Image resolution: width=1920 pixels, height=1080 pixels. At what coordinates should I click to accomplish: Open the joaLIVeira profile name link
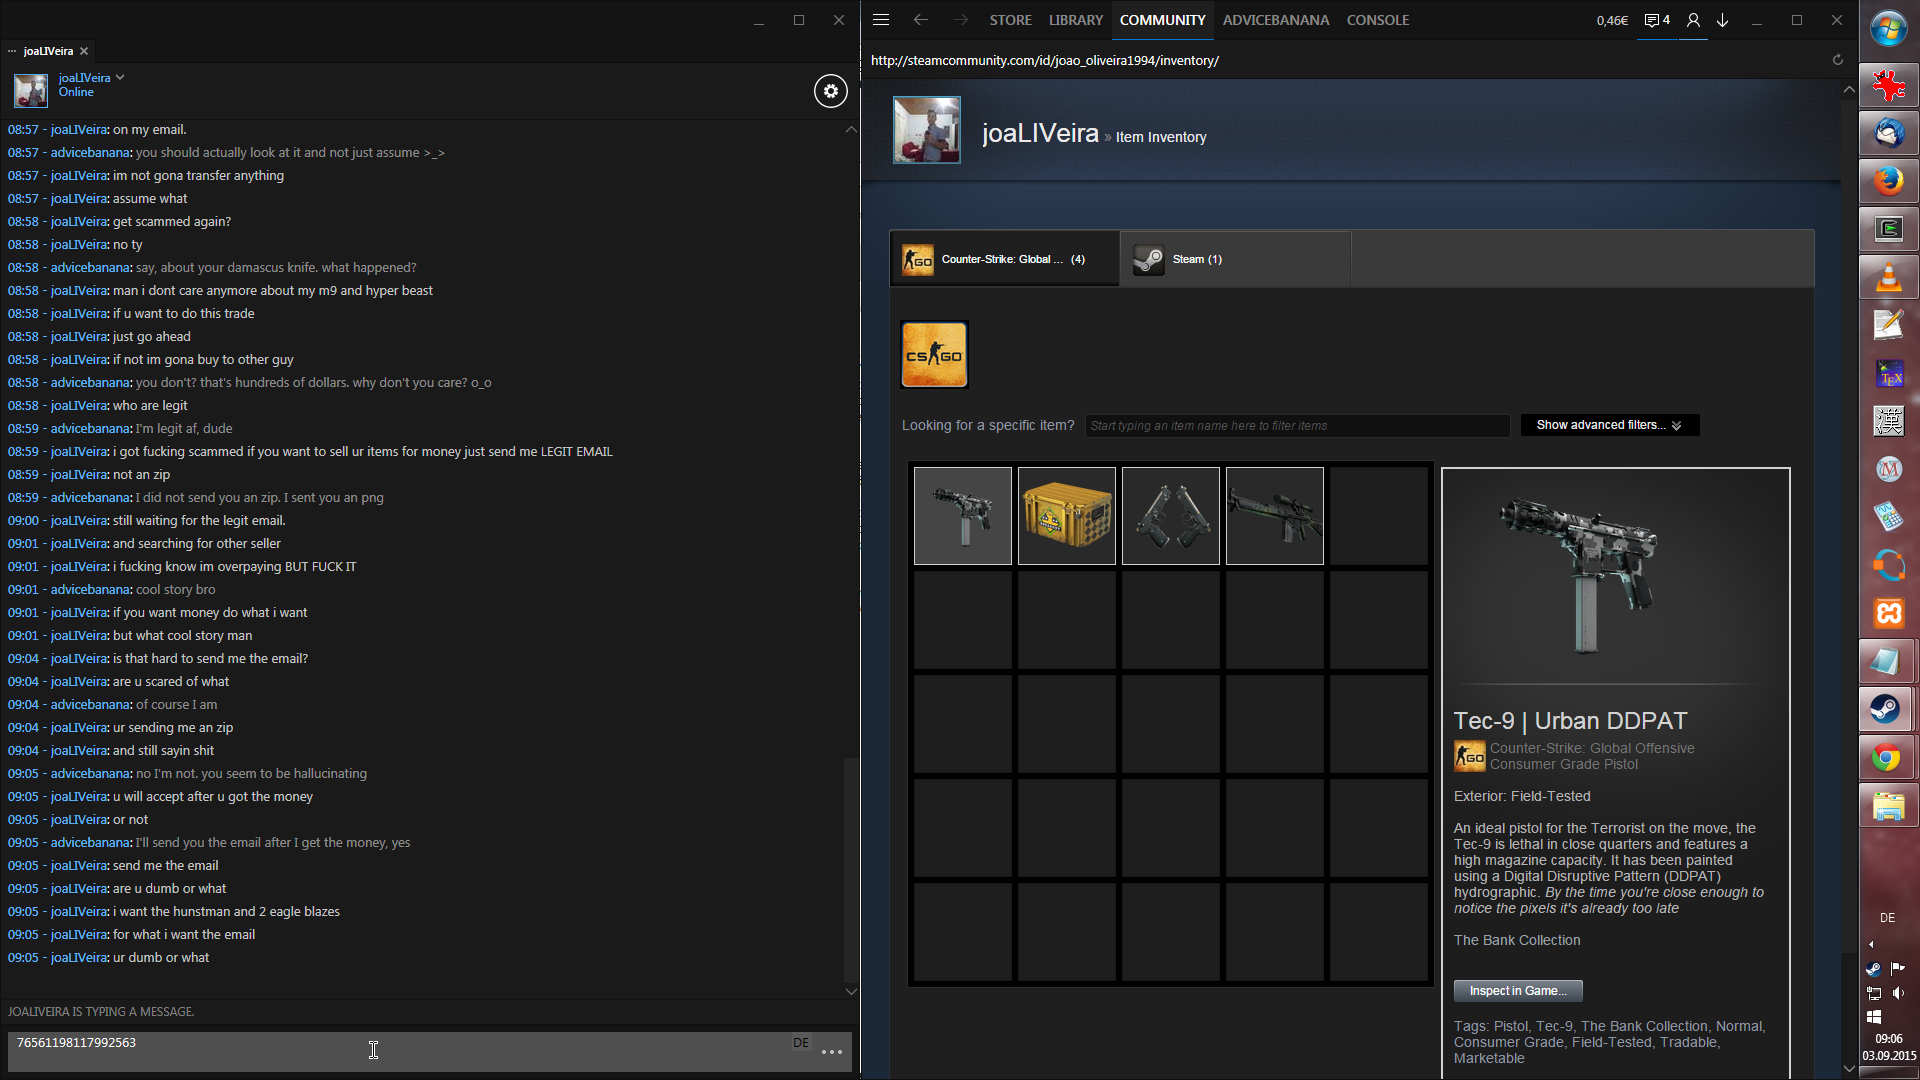(x=1040, y=133)
